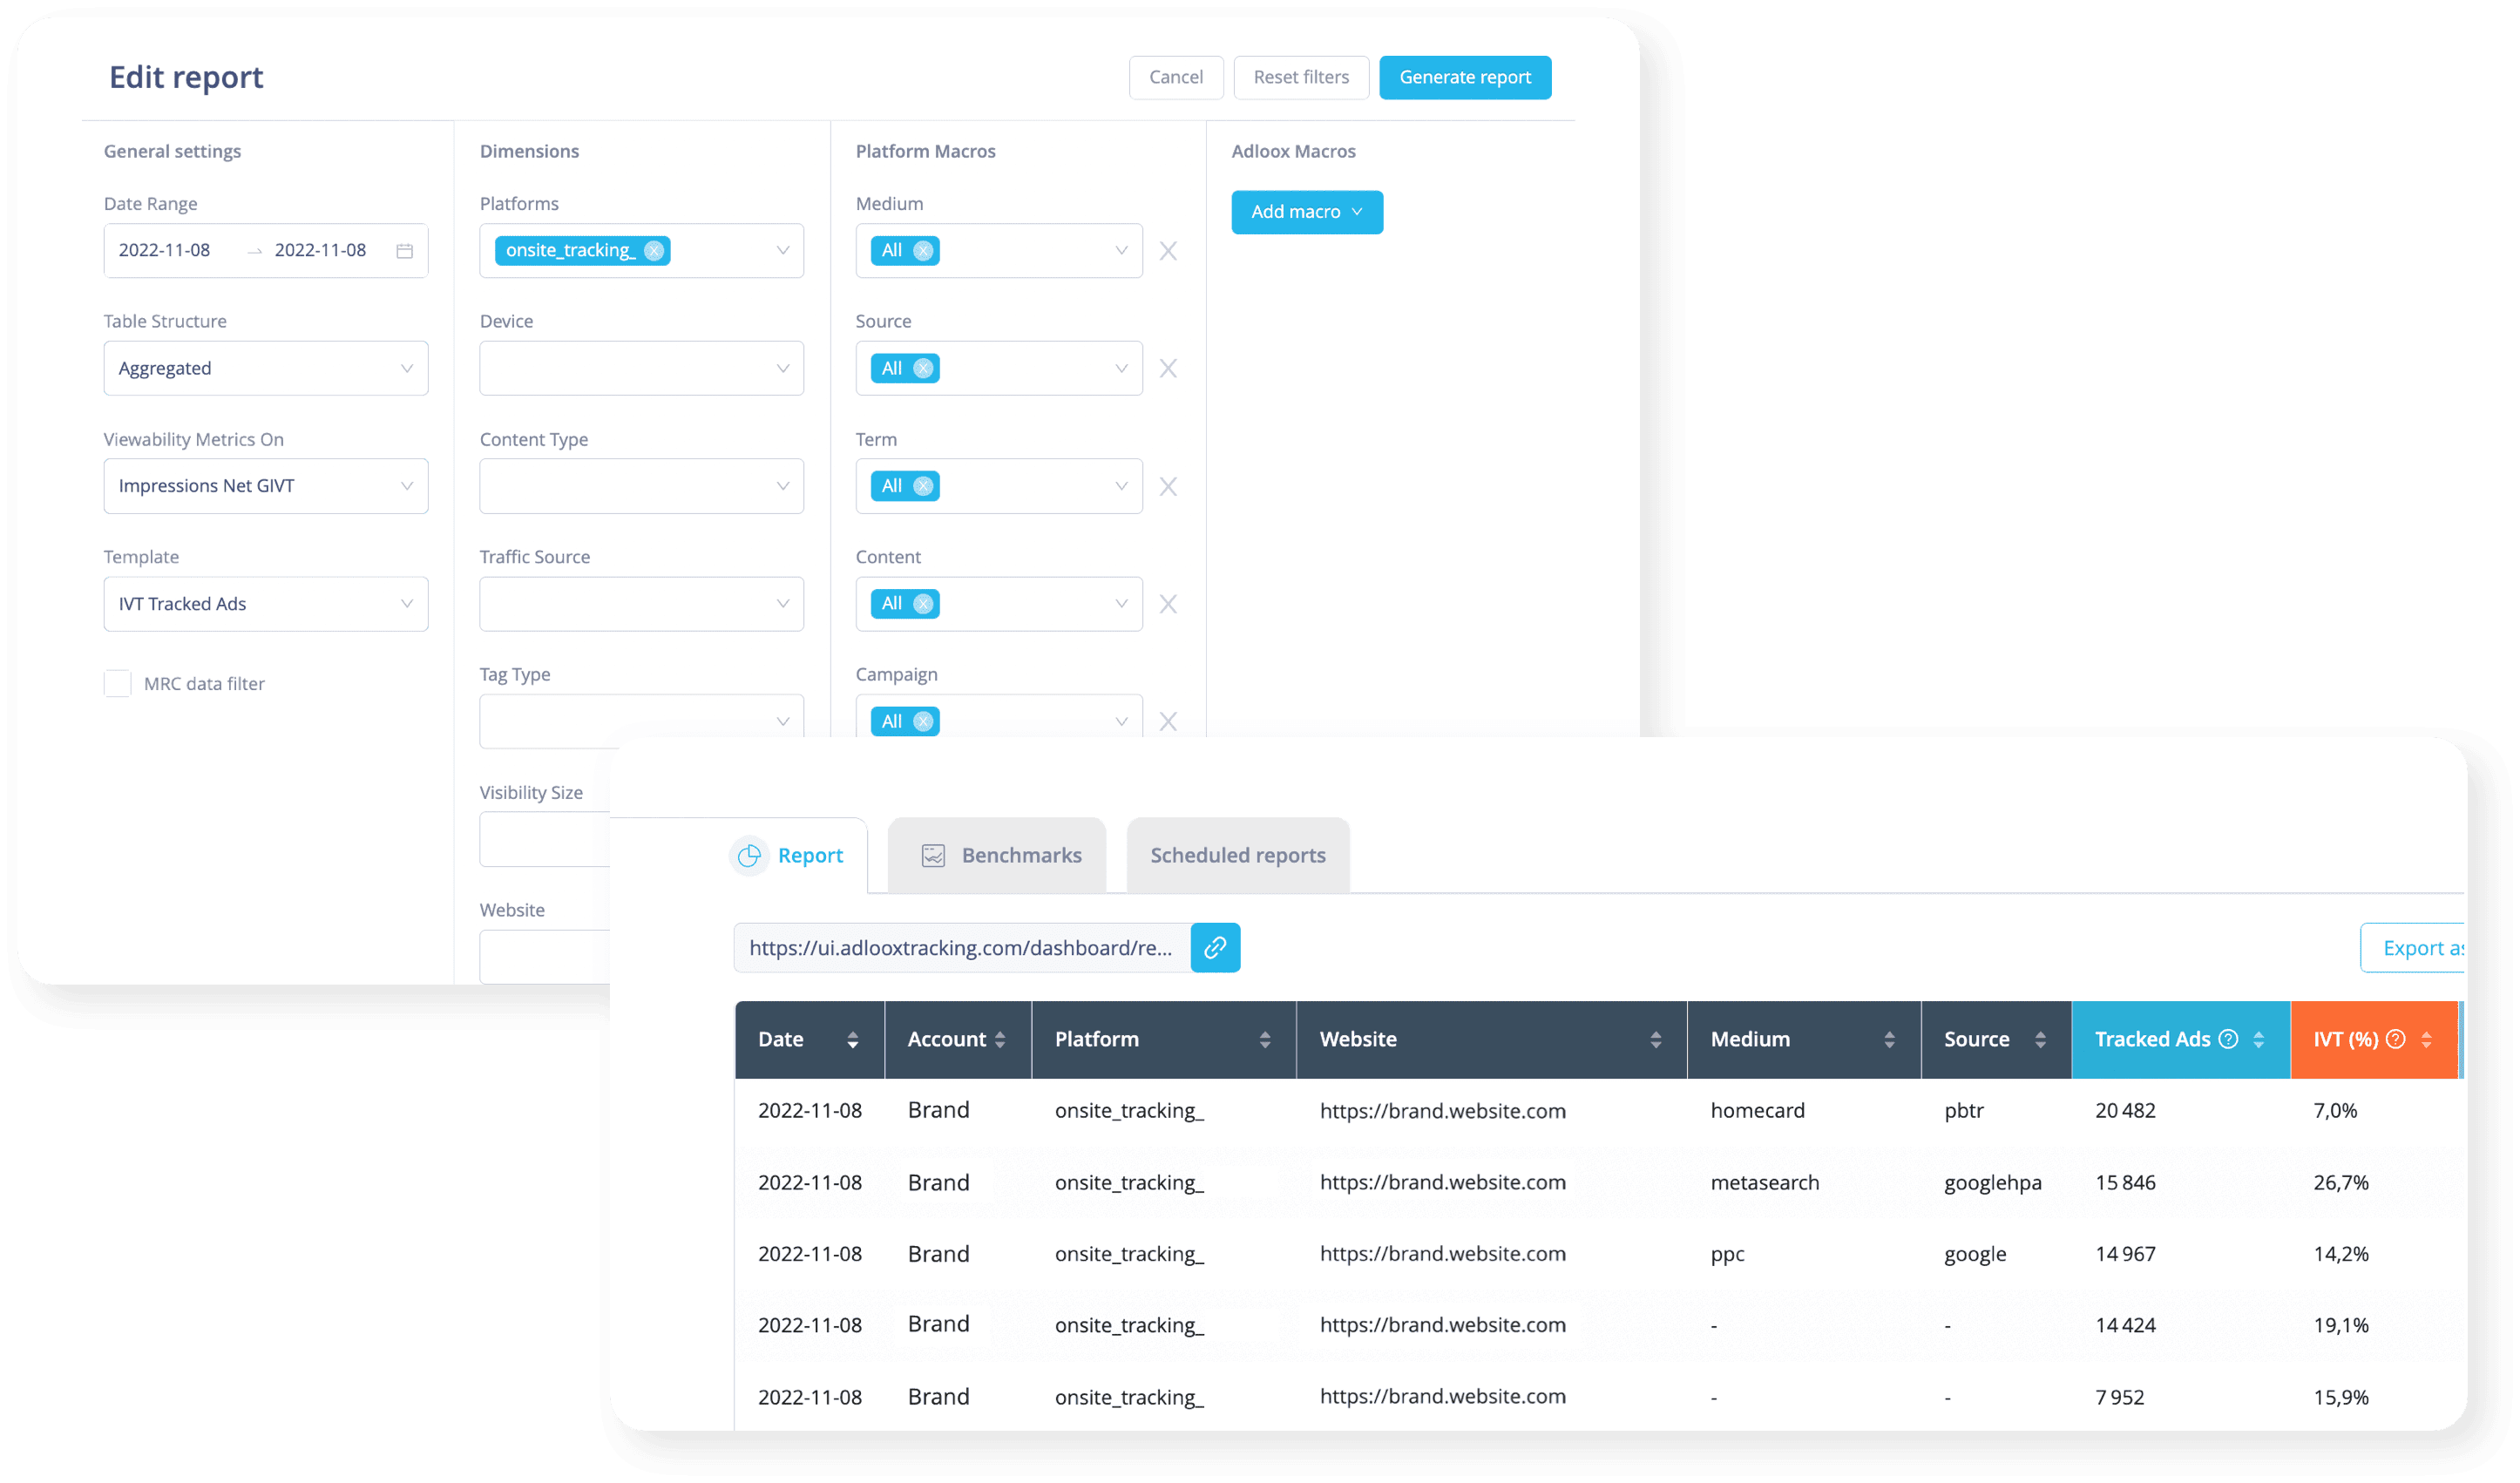Open the Date Range calendar icon
The image size is (2520, 1483).
click(404, 251)
